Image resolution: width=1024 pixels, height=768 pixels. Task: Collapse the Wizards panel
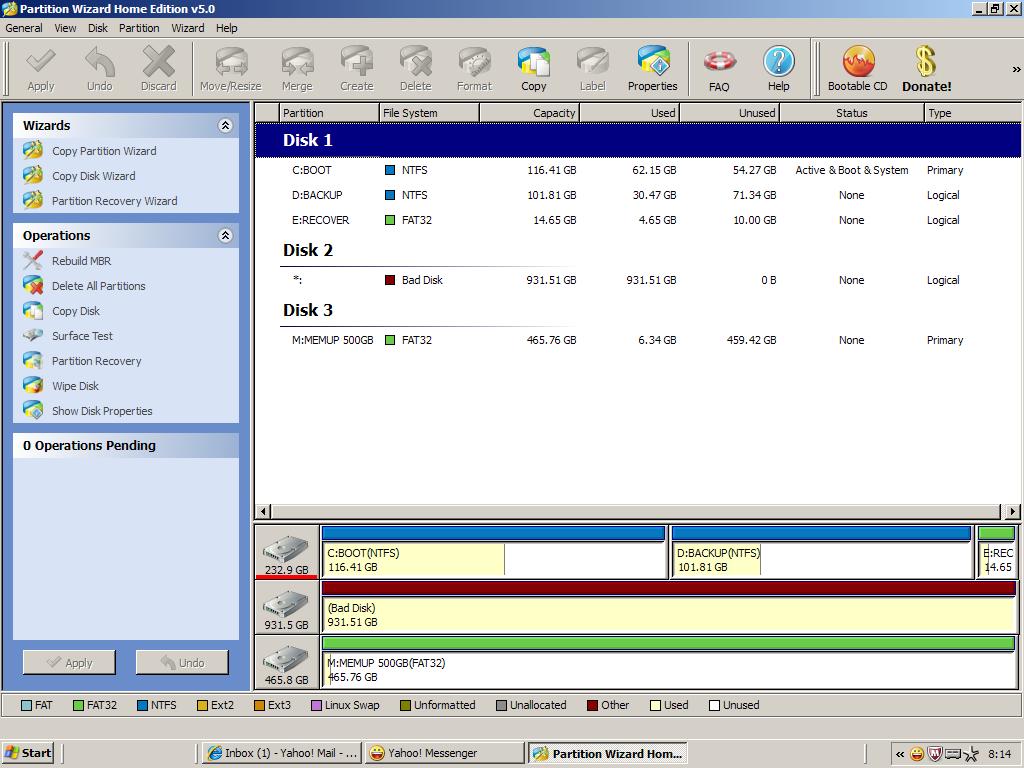[225, 126]
